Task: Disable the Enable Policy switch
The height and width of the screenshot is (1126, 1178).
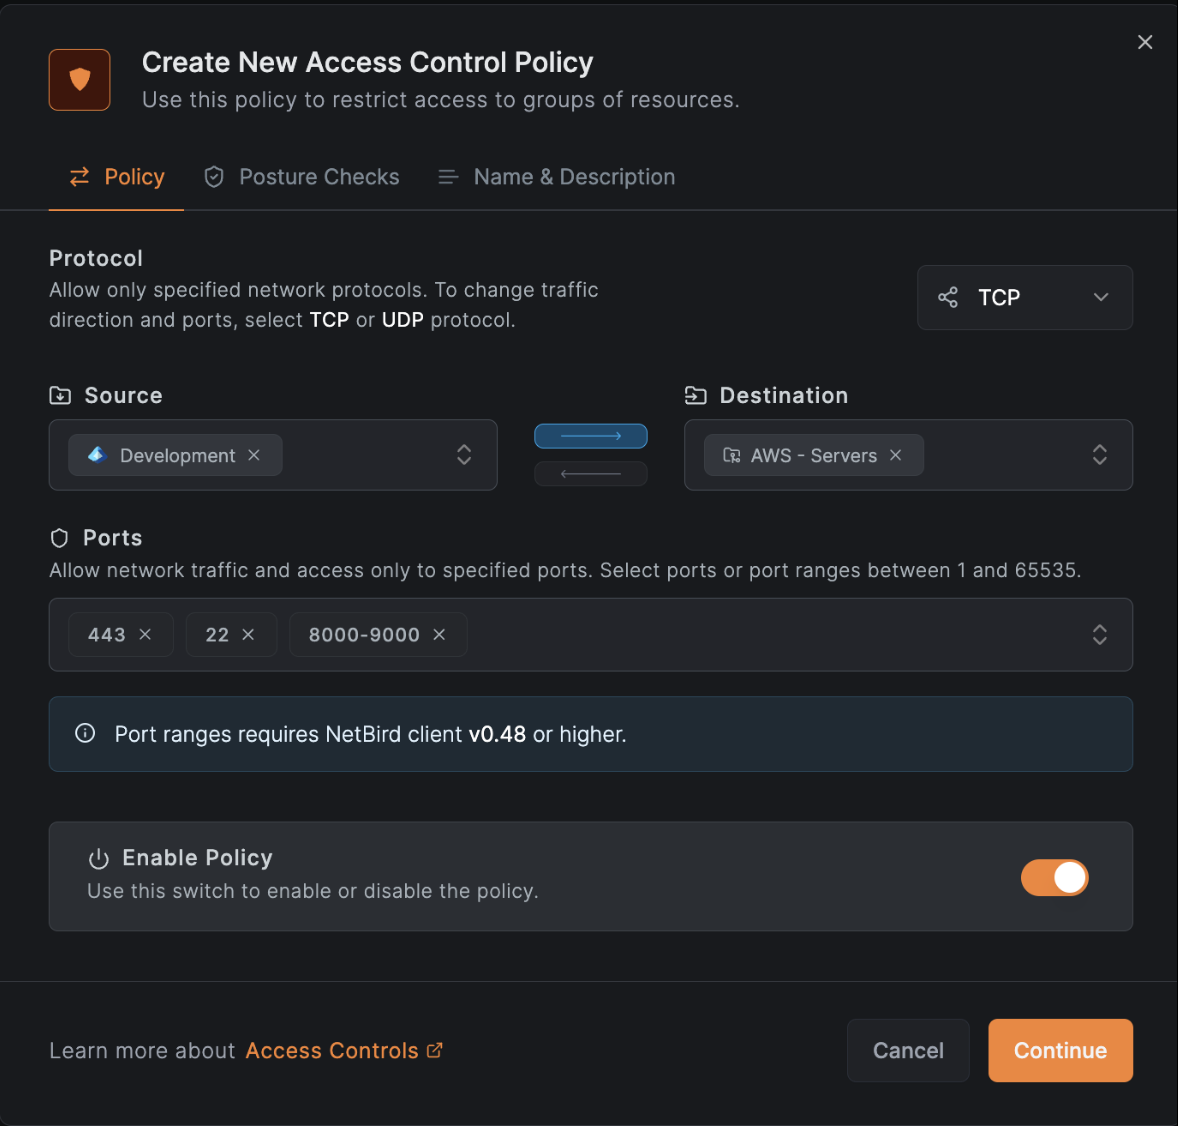Action: (x=1054, y=878)
